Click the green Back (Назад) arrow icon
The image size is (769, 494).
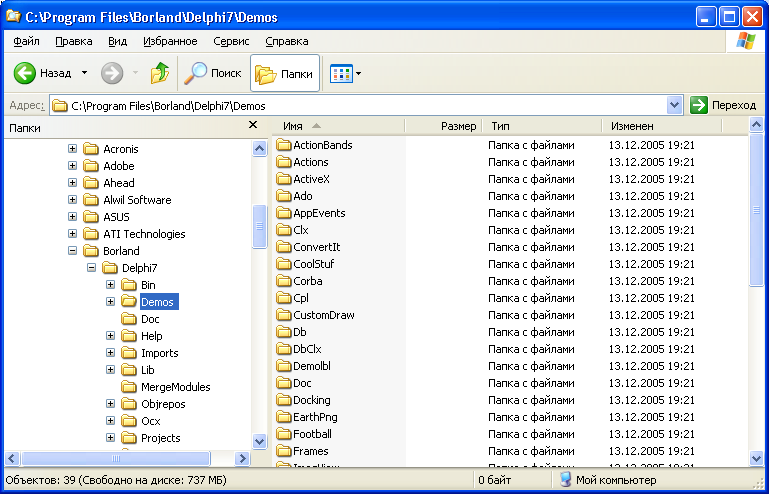(25, 74)
